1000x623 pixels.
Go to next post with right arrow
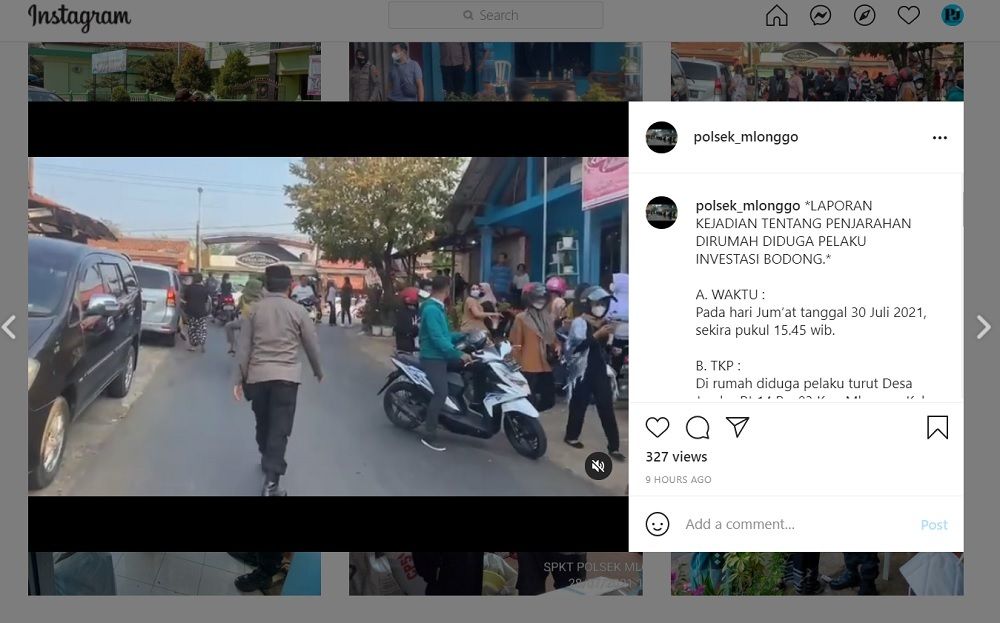983,327
